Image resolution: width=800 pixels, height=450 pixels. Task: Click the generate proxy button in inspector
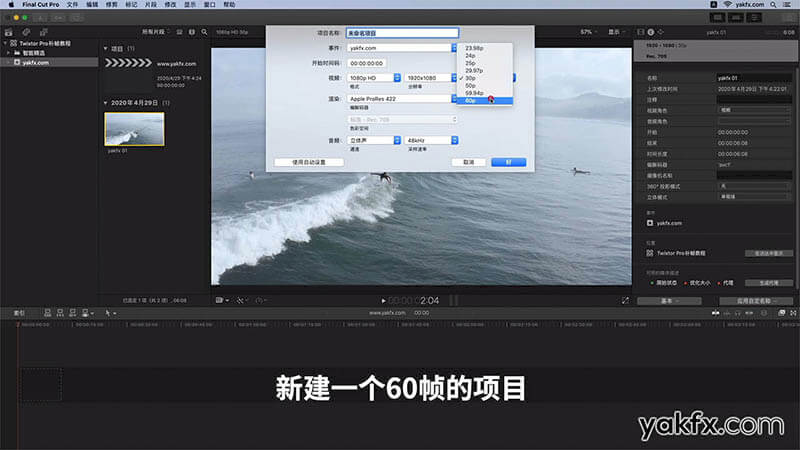[768, 283]
